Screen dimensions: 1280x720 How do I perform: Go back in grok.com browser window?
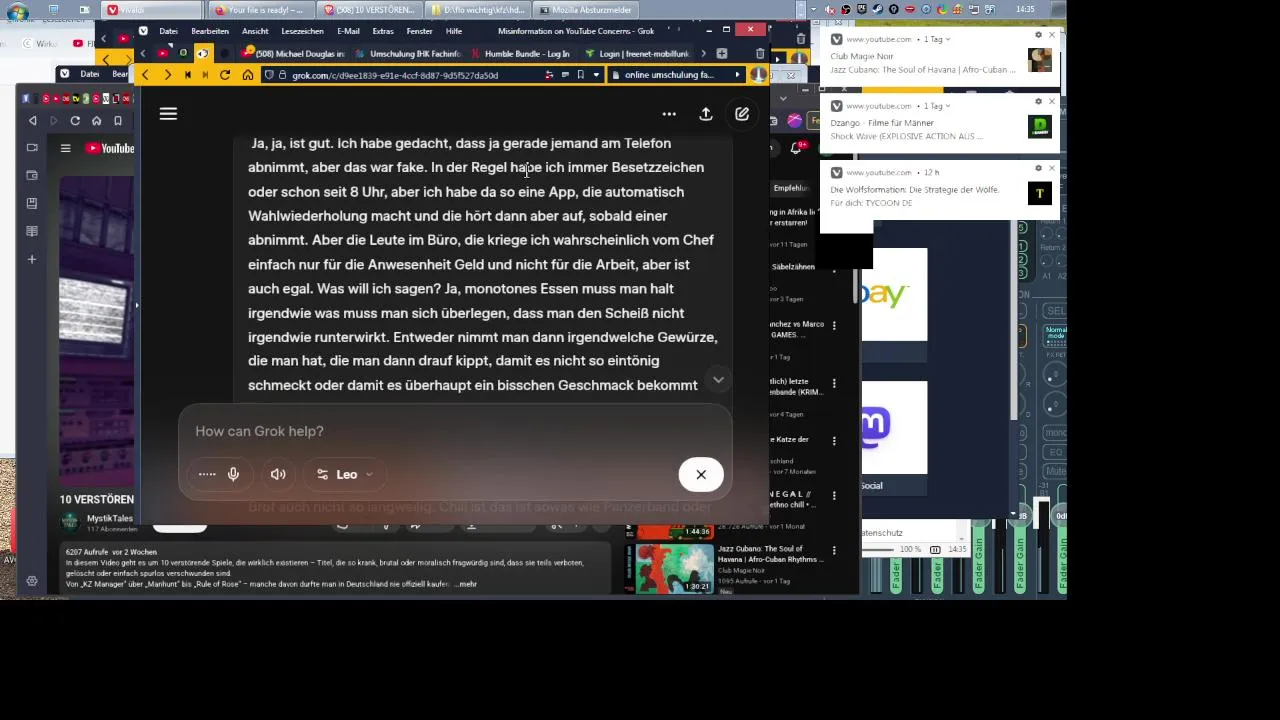pyautogui.click(x=146, y=75)
